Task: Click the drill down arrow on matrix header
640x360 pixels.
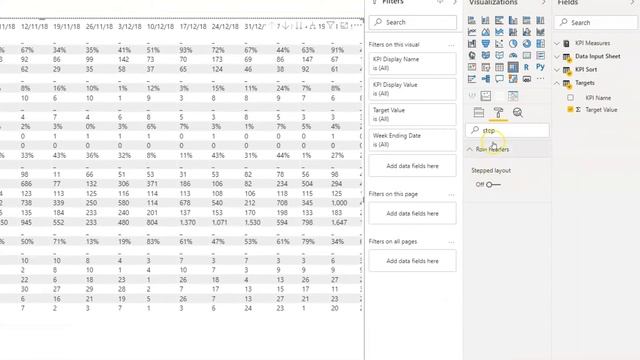Action: point(286,26)
